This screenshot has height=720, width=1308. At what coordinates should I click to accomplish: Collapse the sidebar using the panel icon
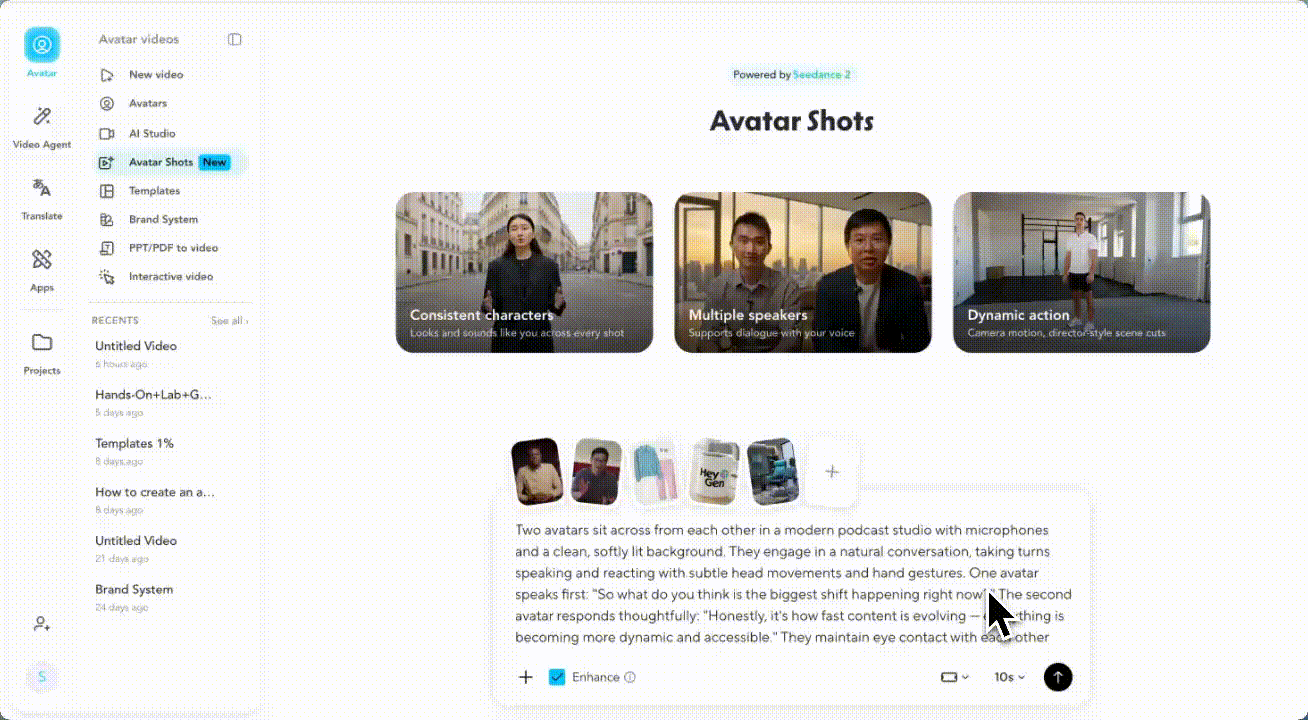[x=234, y=40]
